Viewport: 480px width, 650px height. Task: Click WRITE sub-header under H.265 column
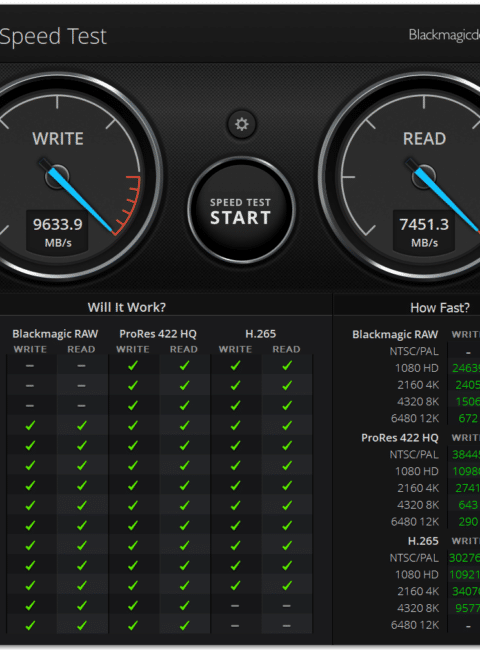235,349
